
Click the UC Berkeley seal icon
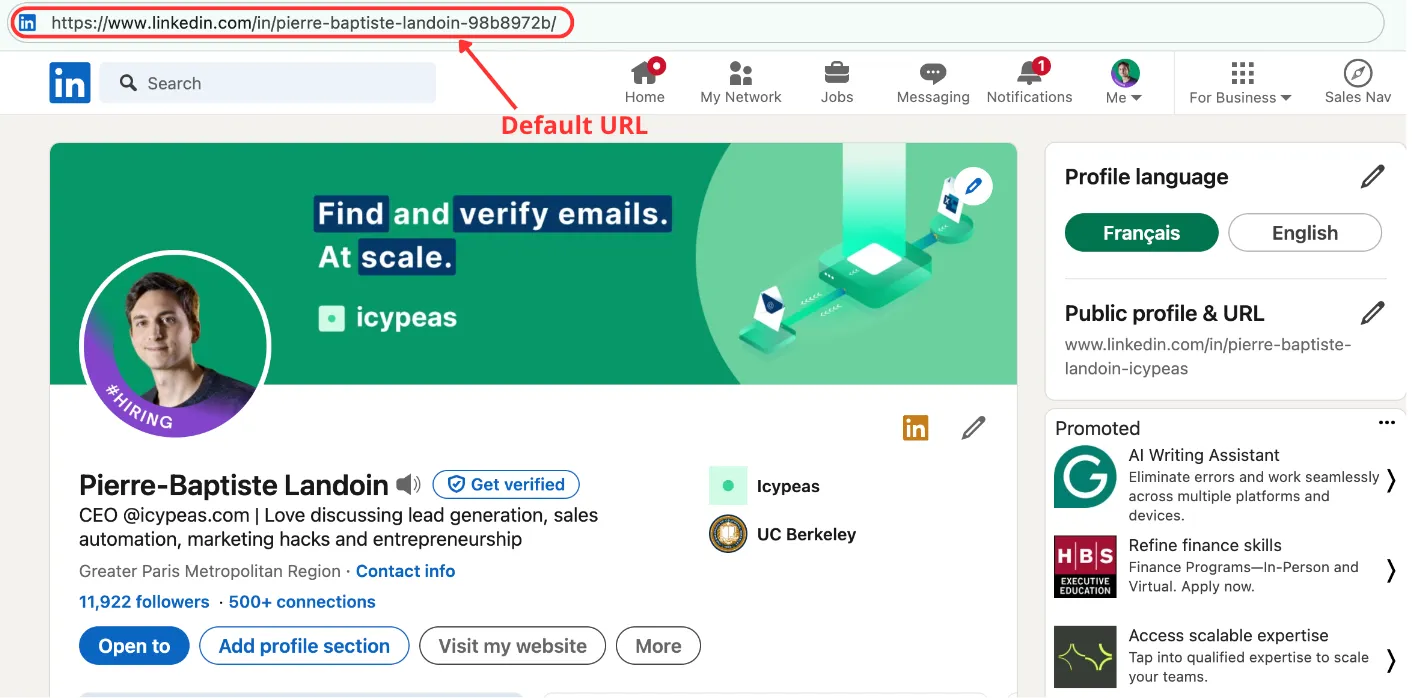[x=728, y=534]
